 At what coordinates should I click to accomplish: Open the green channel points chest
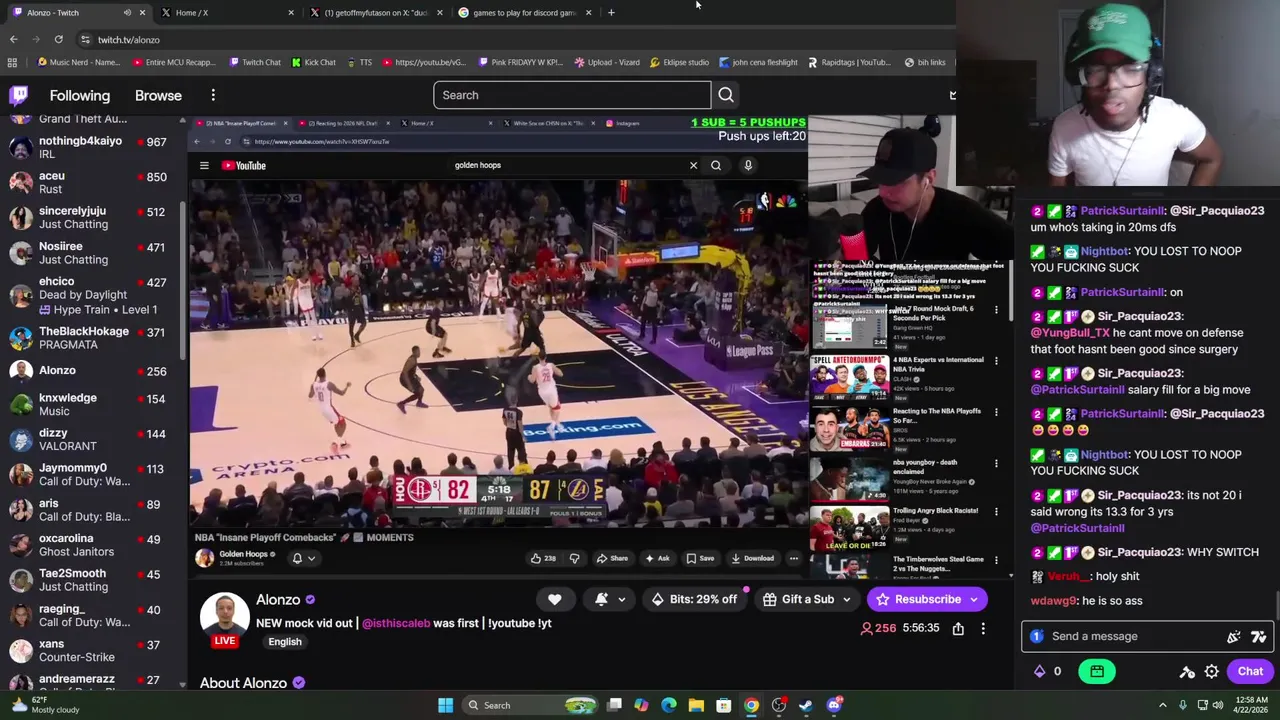[1097, 671]
